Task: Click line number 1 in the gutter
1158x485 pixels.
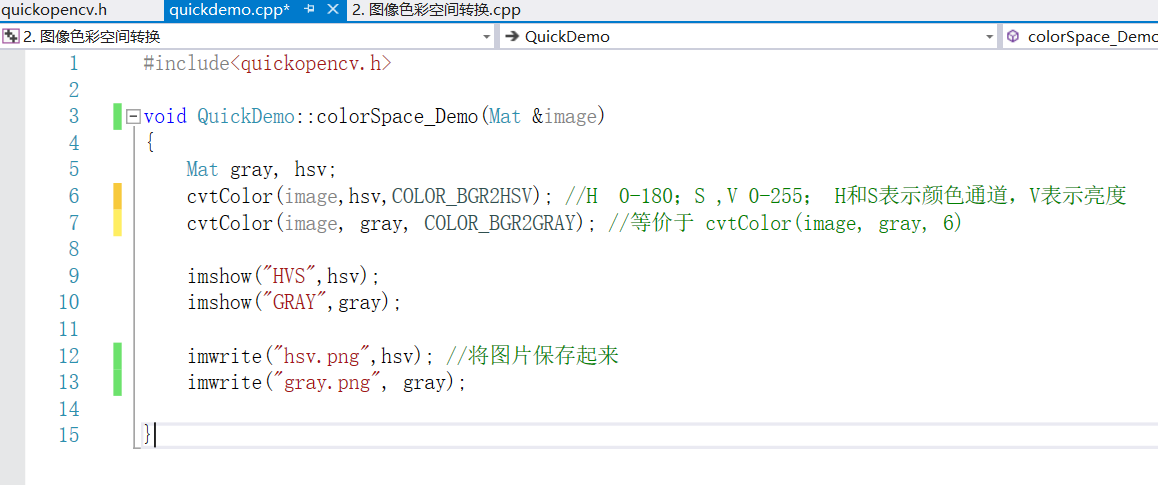Action: (72, 63)
